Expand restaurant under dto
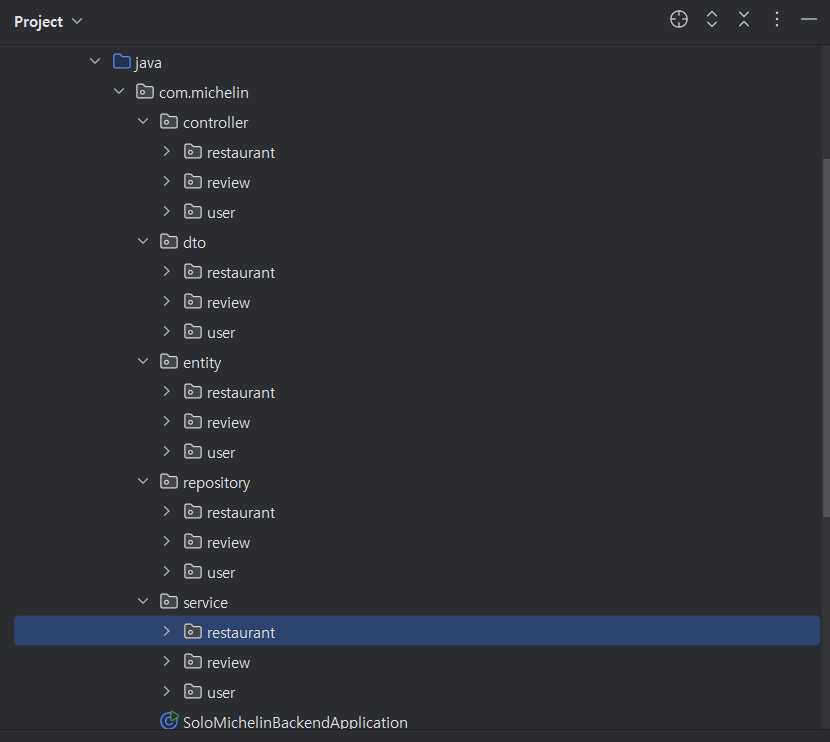Screen dimensions: 830x742 pos(167,272)
